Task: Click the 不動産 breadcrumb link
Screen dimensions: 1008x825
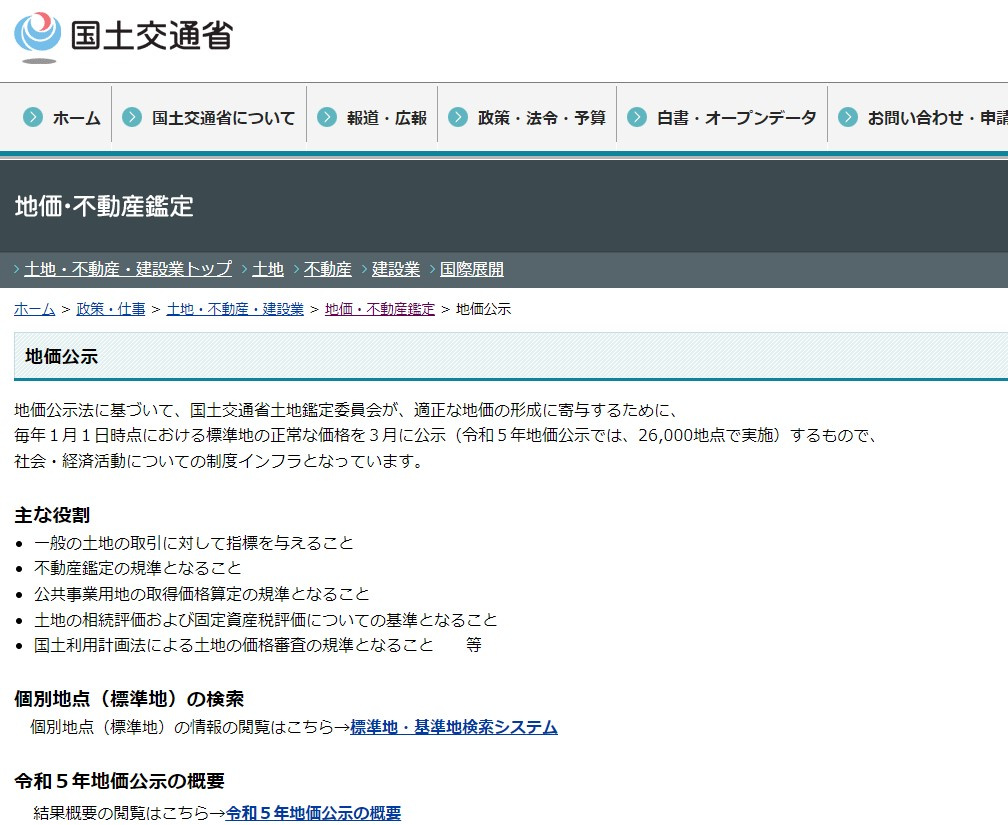Action: click(x=329, y=269)
